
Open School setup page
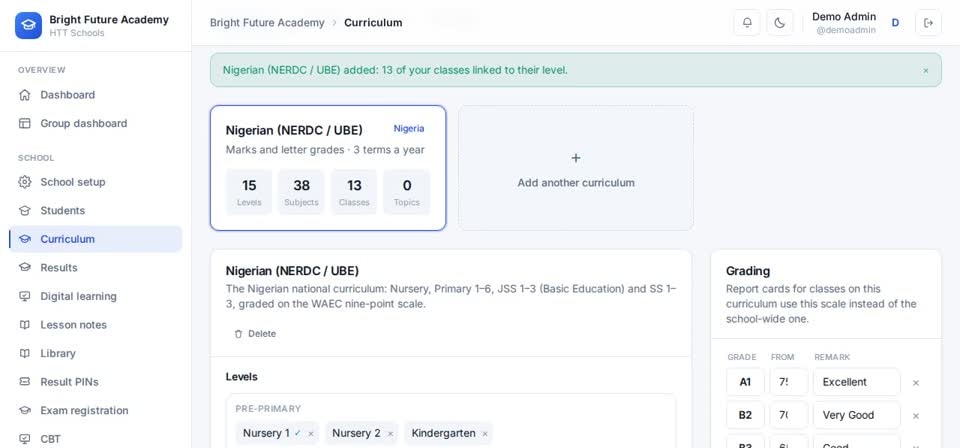(96, 182)
